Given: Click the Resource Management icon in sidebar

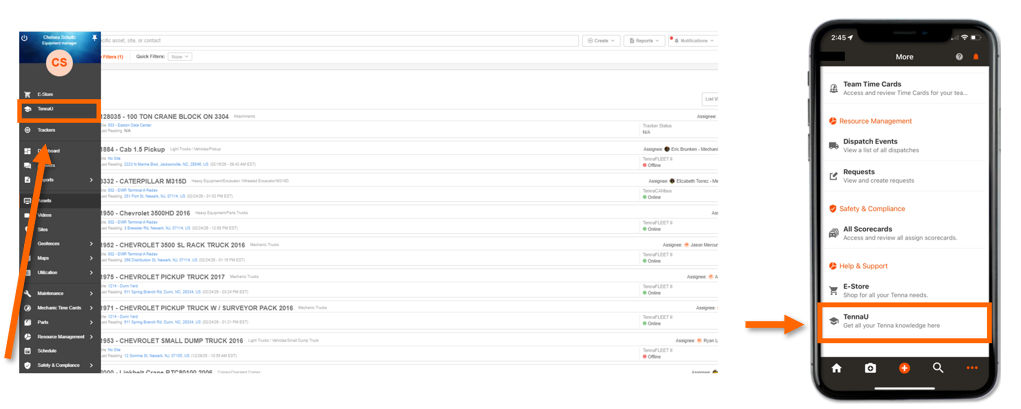Looking at the screenshot, I should click(x=27, y=337).
